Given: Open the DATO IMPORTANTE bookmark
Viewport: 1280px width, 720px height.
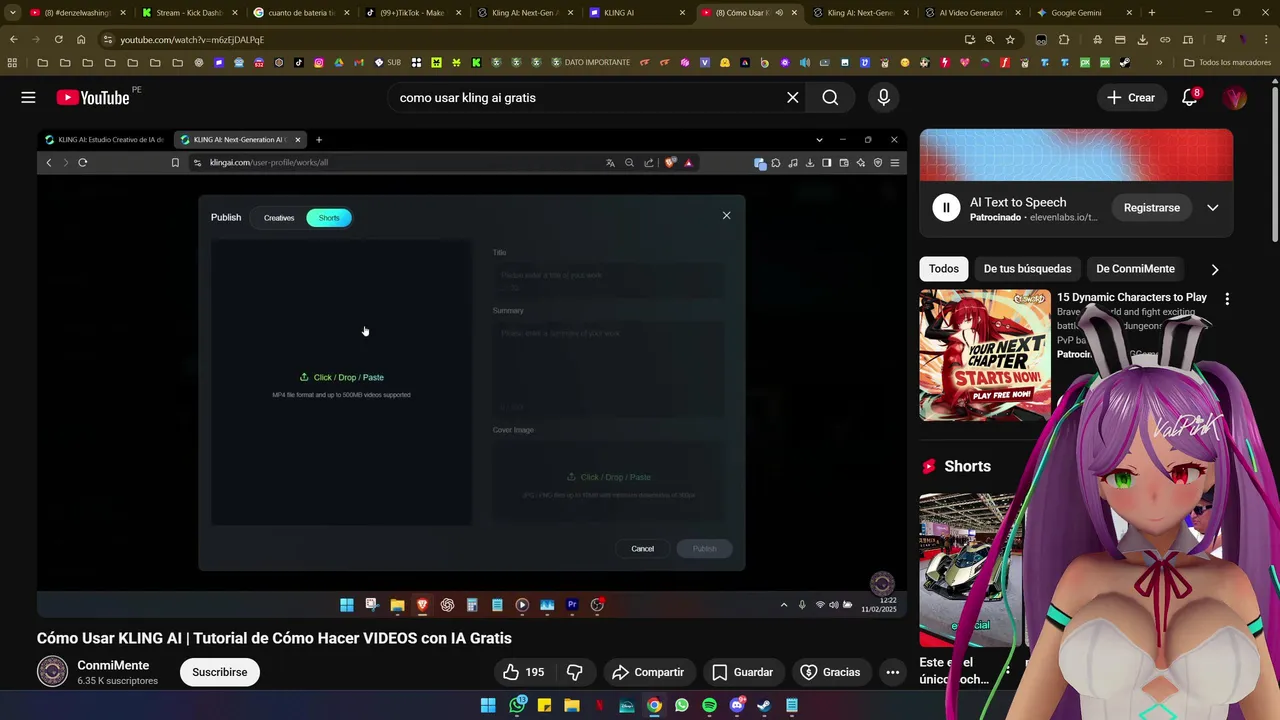Looking at the screenshot, I should coord(590,62).
